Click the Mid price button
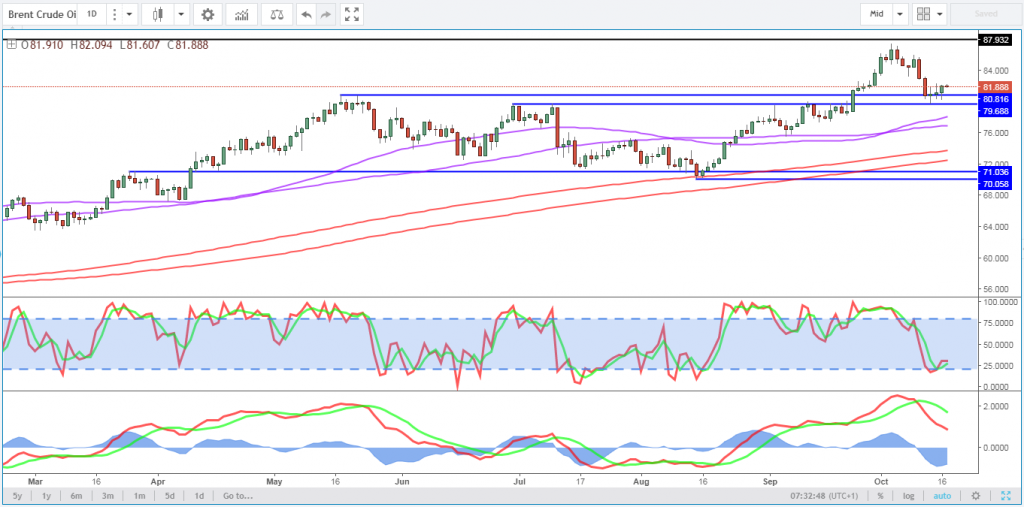The width and height of the screenshot is (1024, 507). click(x=877, y=14)
